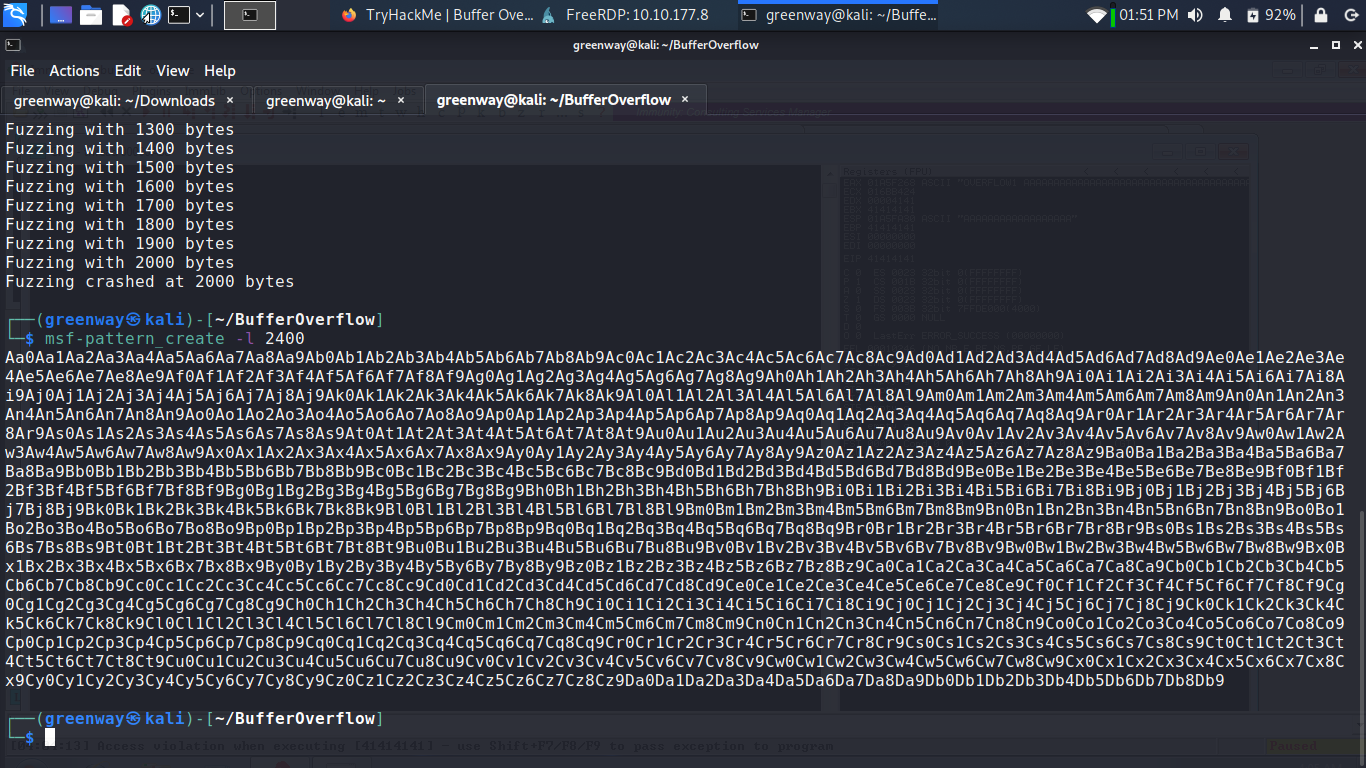View notifications via the bell icon

(x=1225, y=14)
